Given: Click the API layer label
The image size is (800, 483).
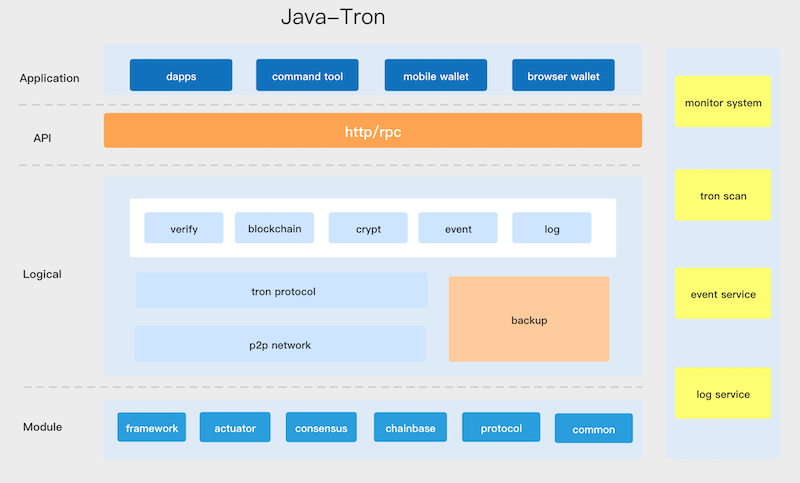Looking at the screenshot, I should click(x=42, y=138).
